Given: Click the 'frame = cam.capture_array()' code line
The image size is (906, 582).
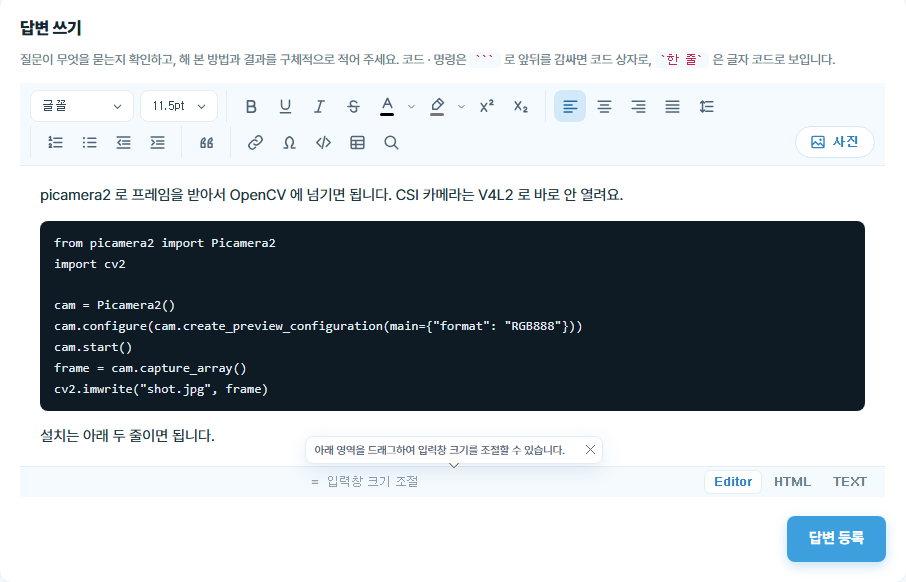Looking at the screenshot, I should point(150,368).
